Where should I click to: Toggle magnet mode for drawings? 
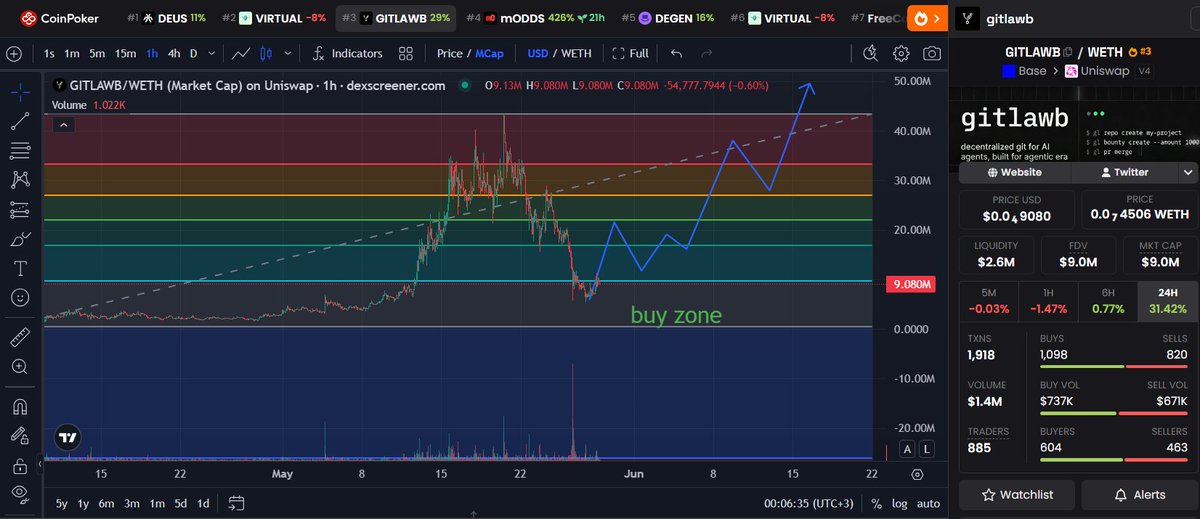point(20,407)
